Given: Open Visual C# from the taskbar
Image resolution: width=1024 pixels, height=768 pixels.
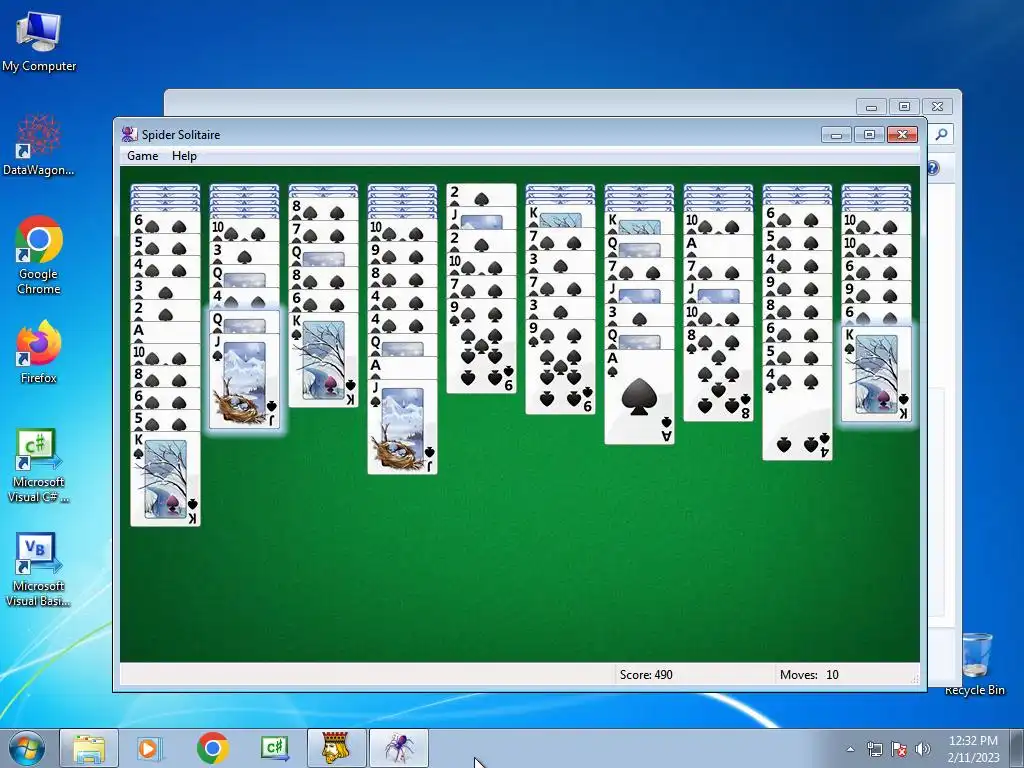Looking at the screenshot, I should pyautogui.click(x=275, y=748).
